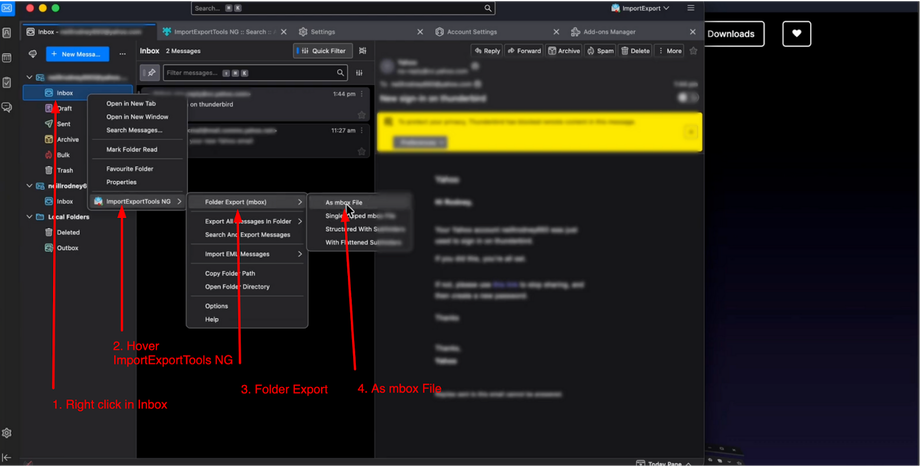Archive the open message

(564, 51)
